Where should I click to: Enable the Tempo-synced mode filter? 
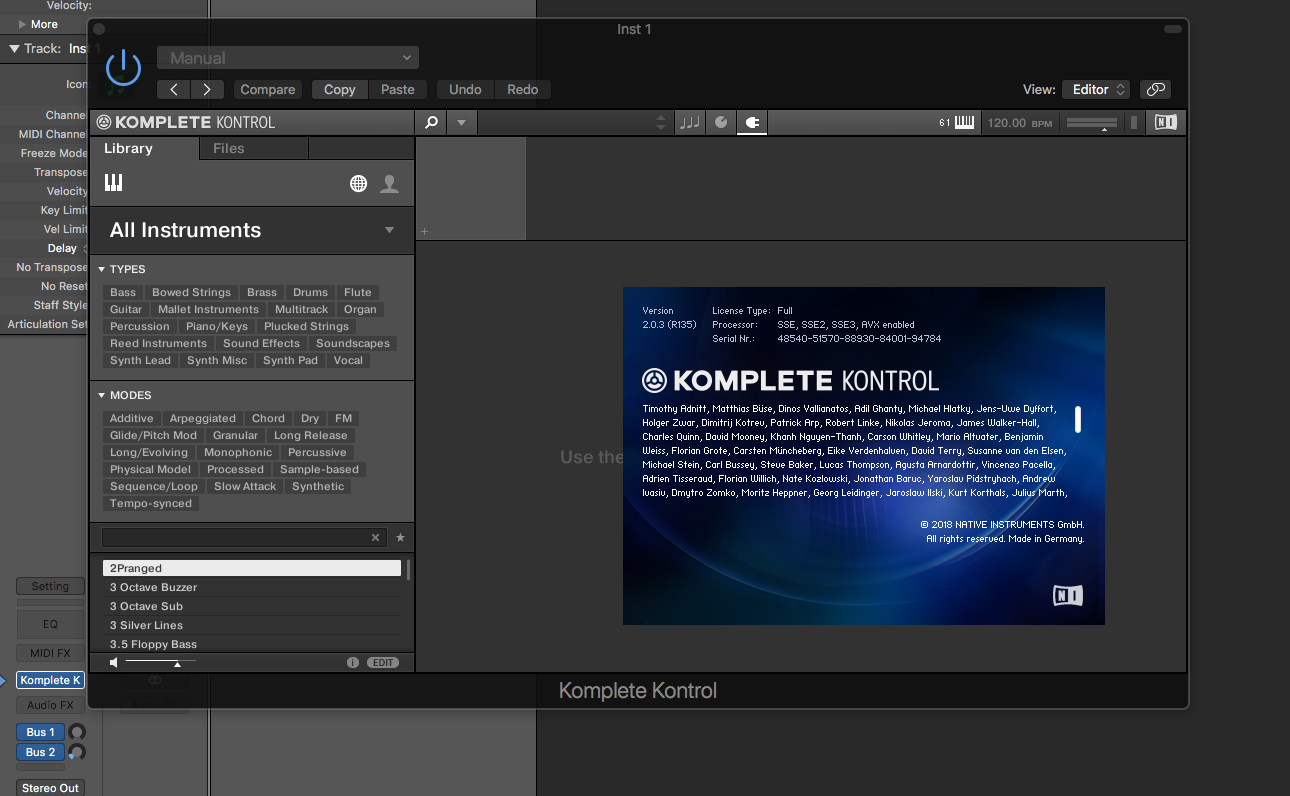coord(151,503)
